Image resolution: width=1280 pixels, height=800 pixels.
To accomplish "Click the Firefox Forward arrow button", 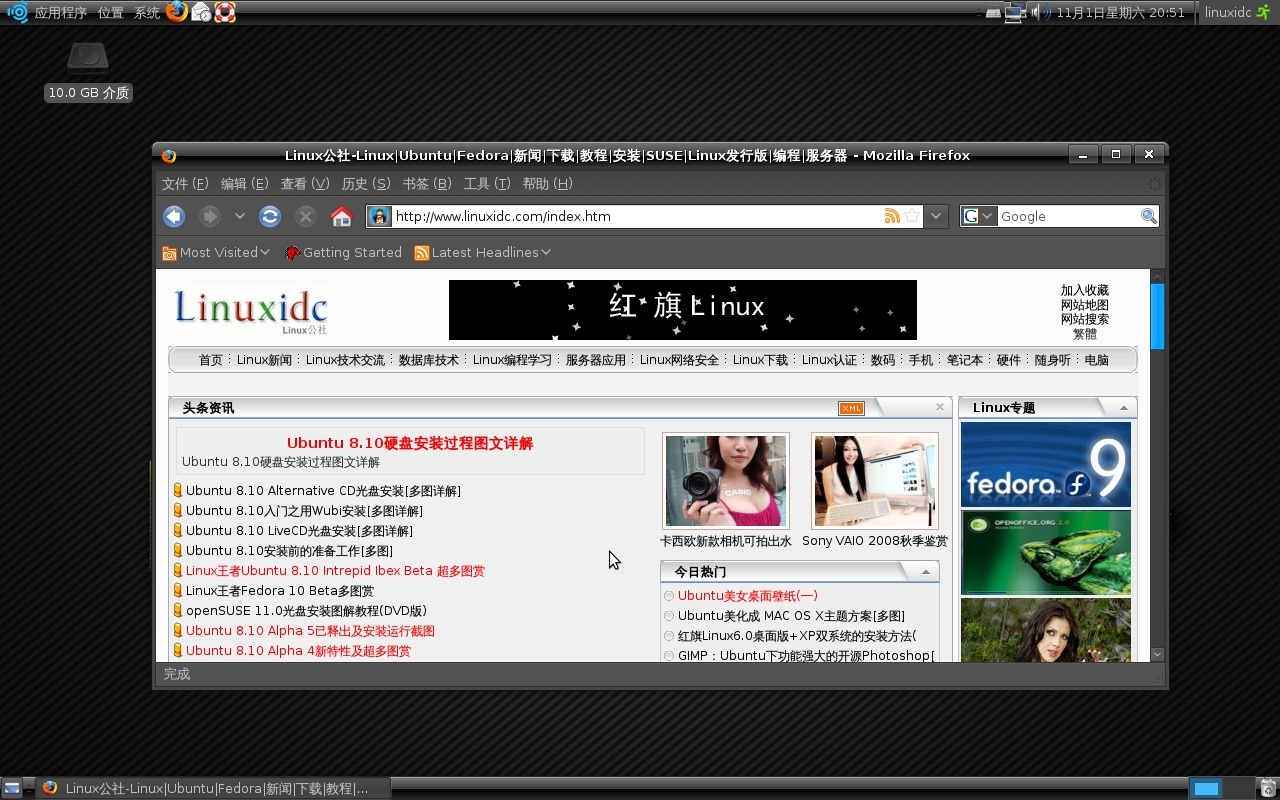I will click(x=209, y=216).
